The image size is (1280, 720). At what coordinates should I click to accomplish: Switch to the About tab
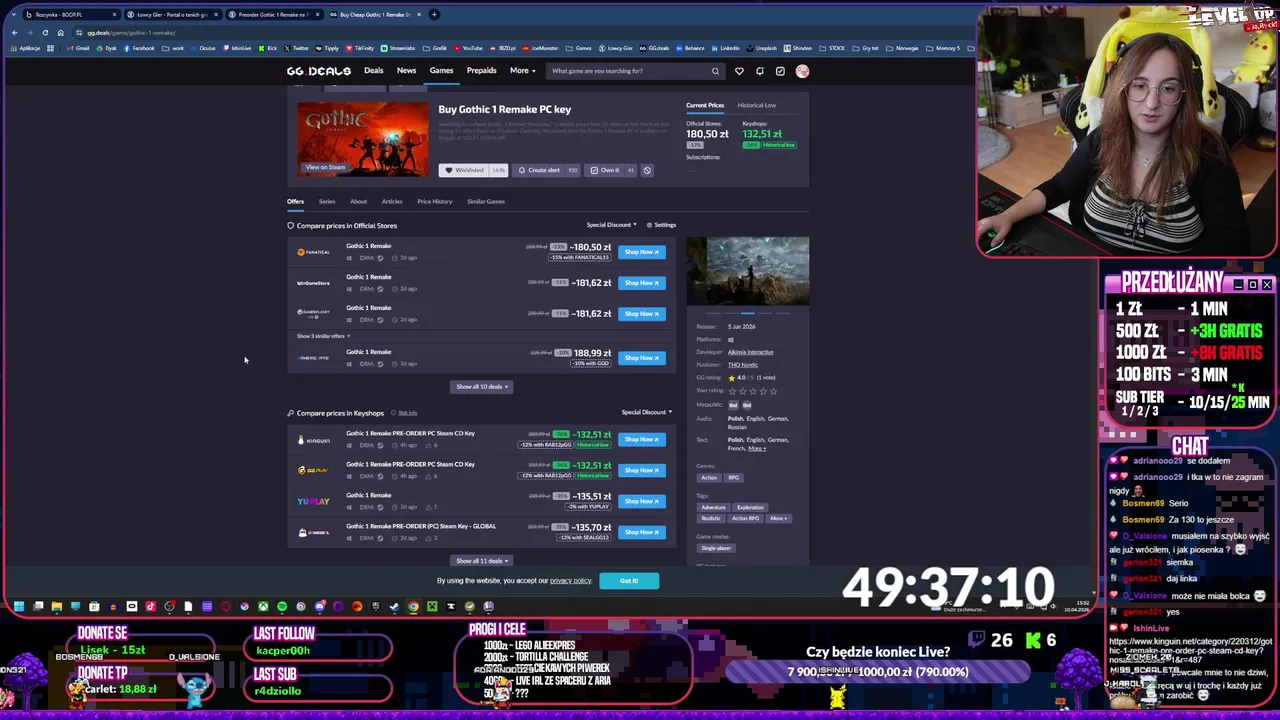click(358, 202)
